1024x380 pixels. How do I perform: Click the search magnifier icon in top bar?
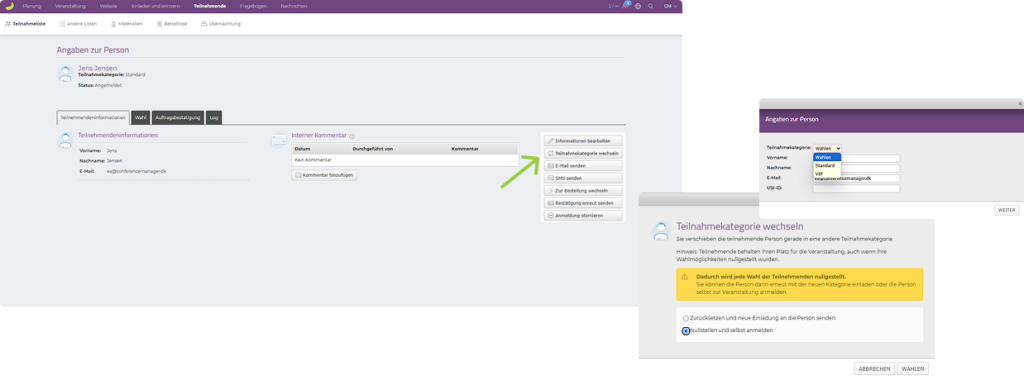point(650,6)
